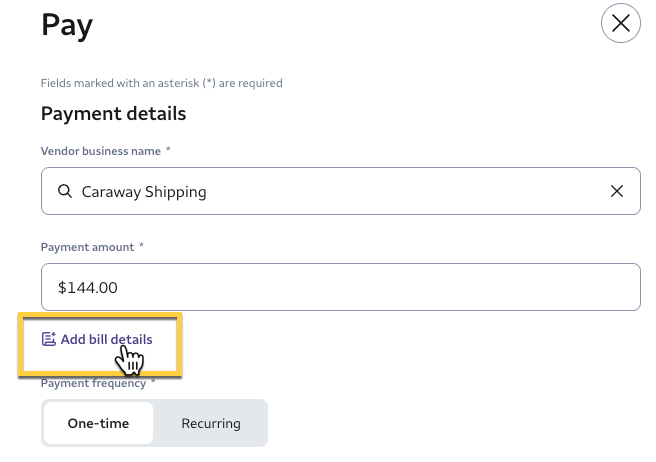Click the Pay heading
Viewport: 656px width, 462px height.
pyautogui.click(x=67, y=24)
